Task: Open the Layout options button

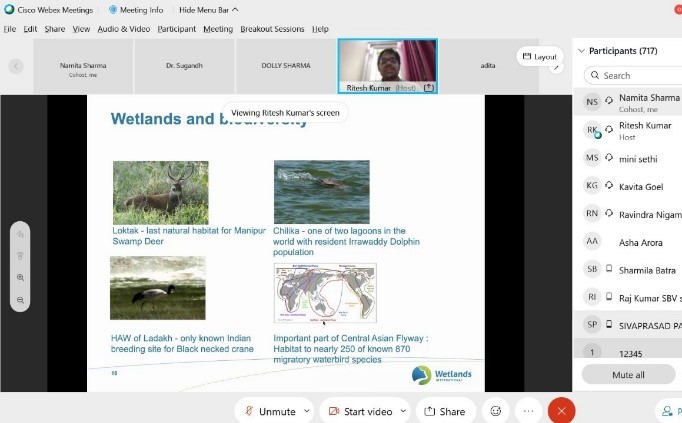Action: pyautogui.click(x=539, y=57)
